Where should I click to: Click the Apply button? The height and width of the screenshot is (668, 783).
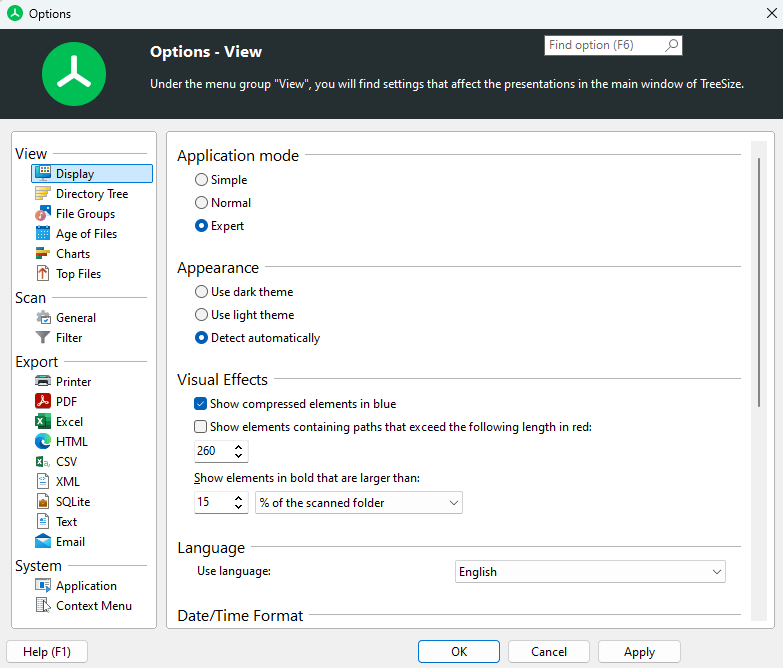(639, 652)
